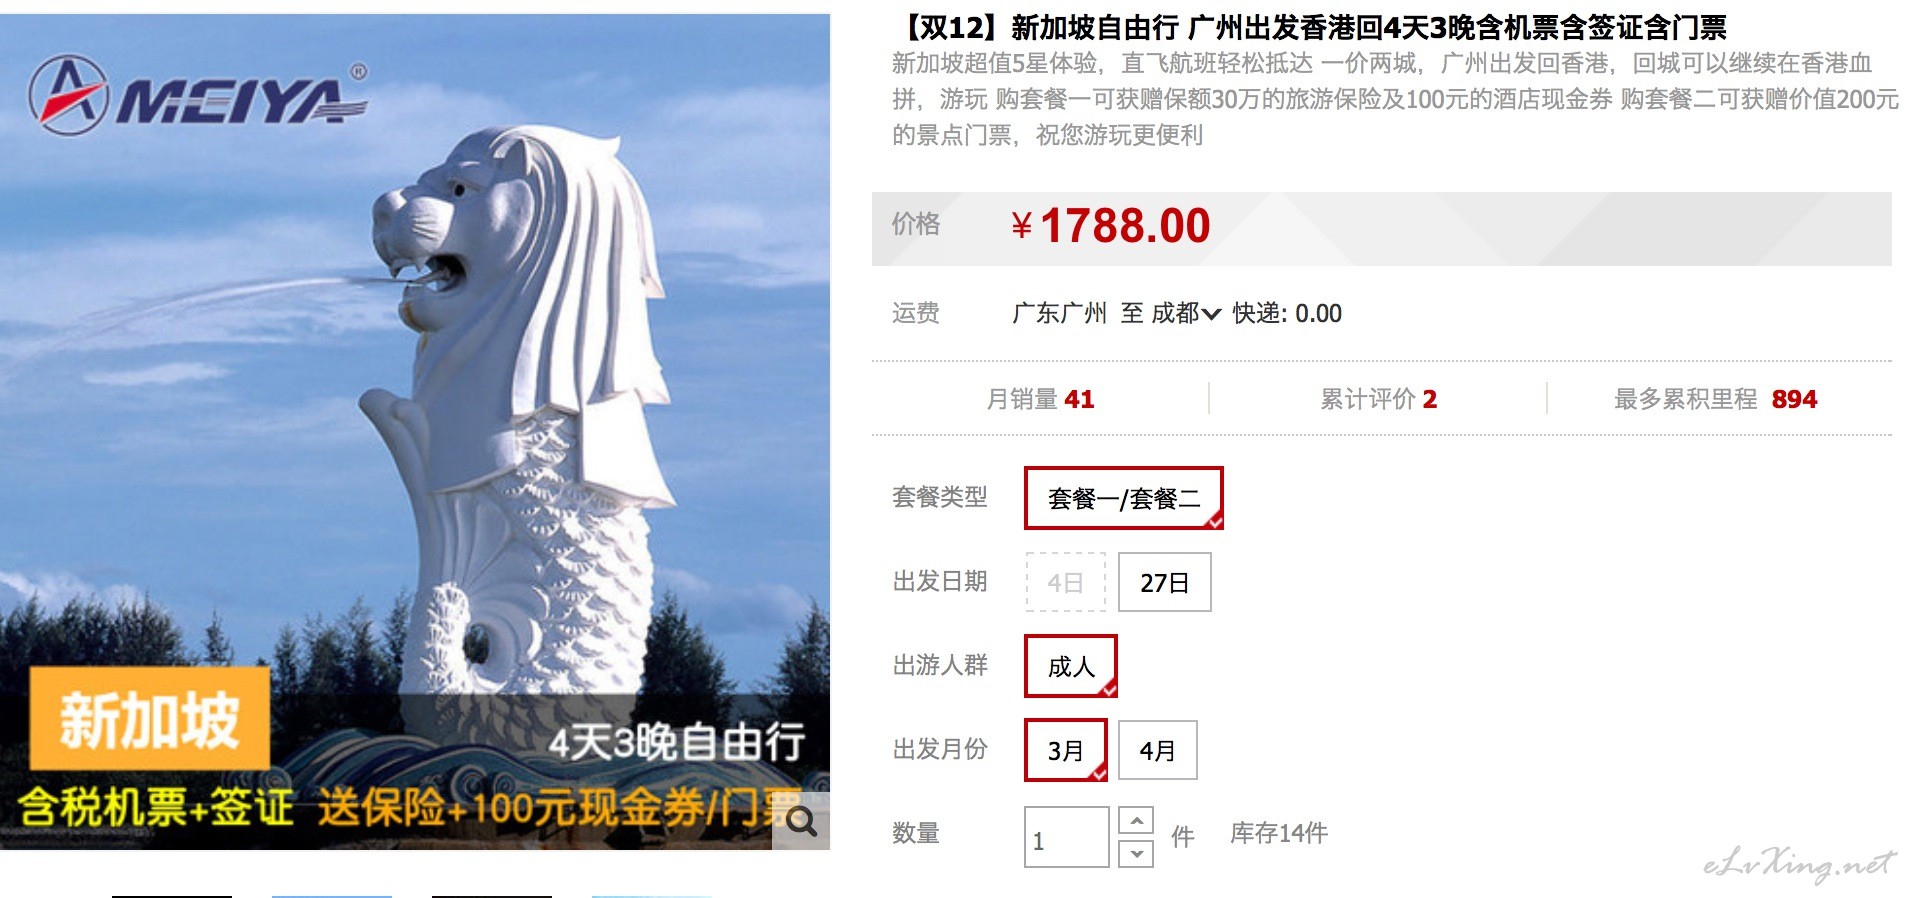
Task: Select the 套餐一/套餐二 package option
Action: point(1123,498)
